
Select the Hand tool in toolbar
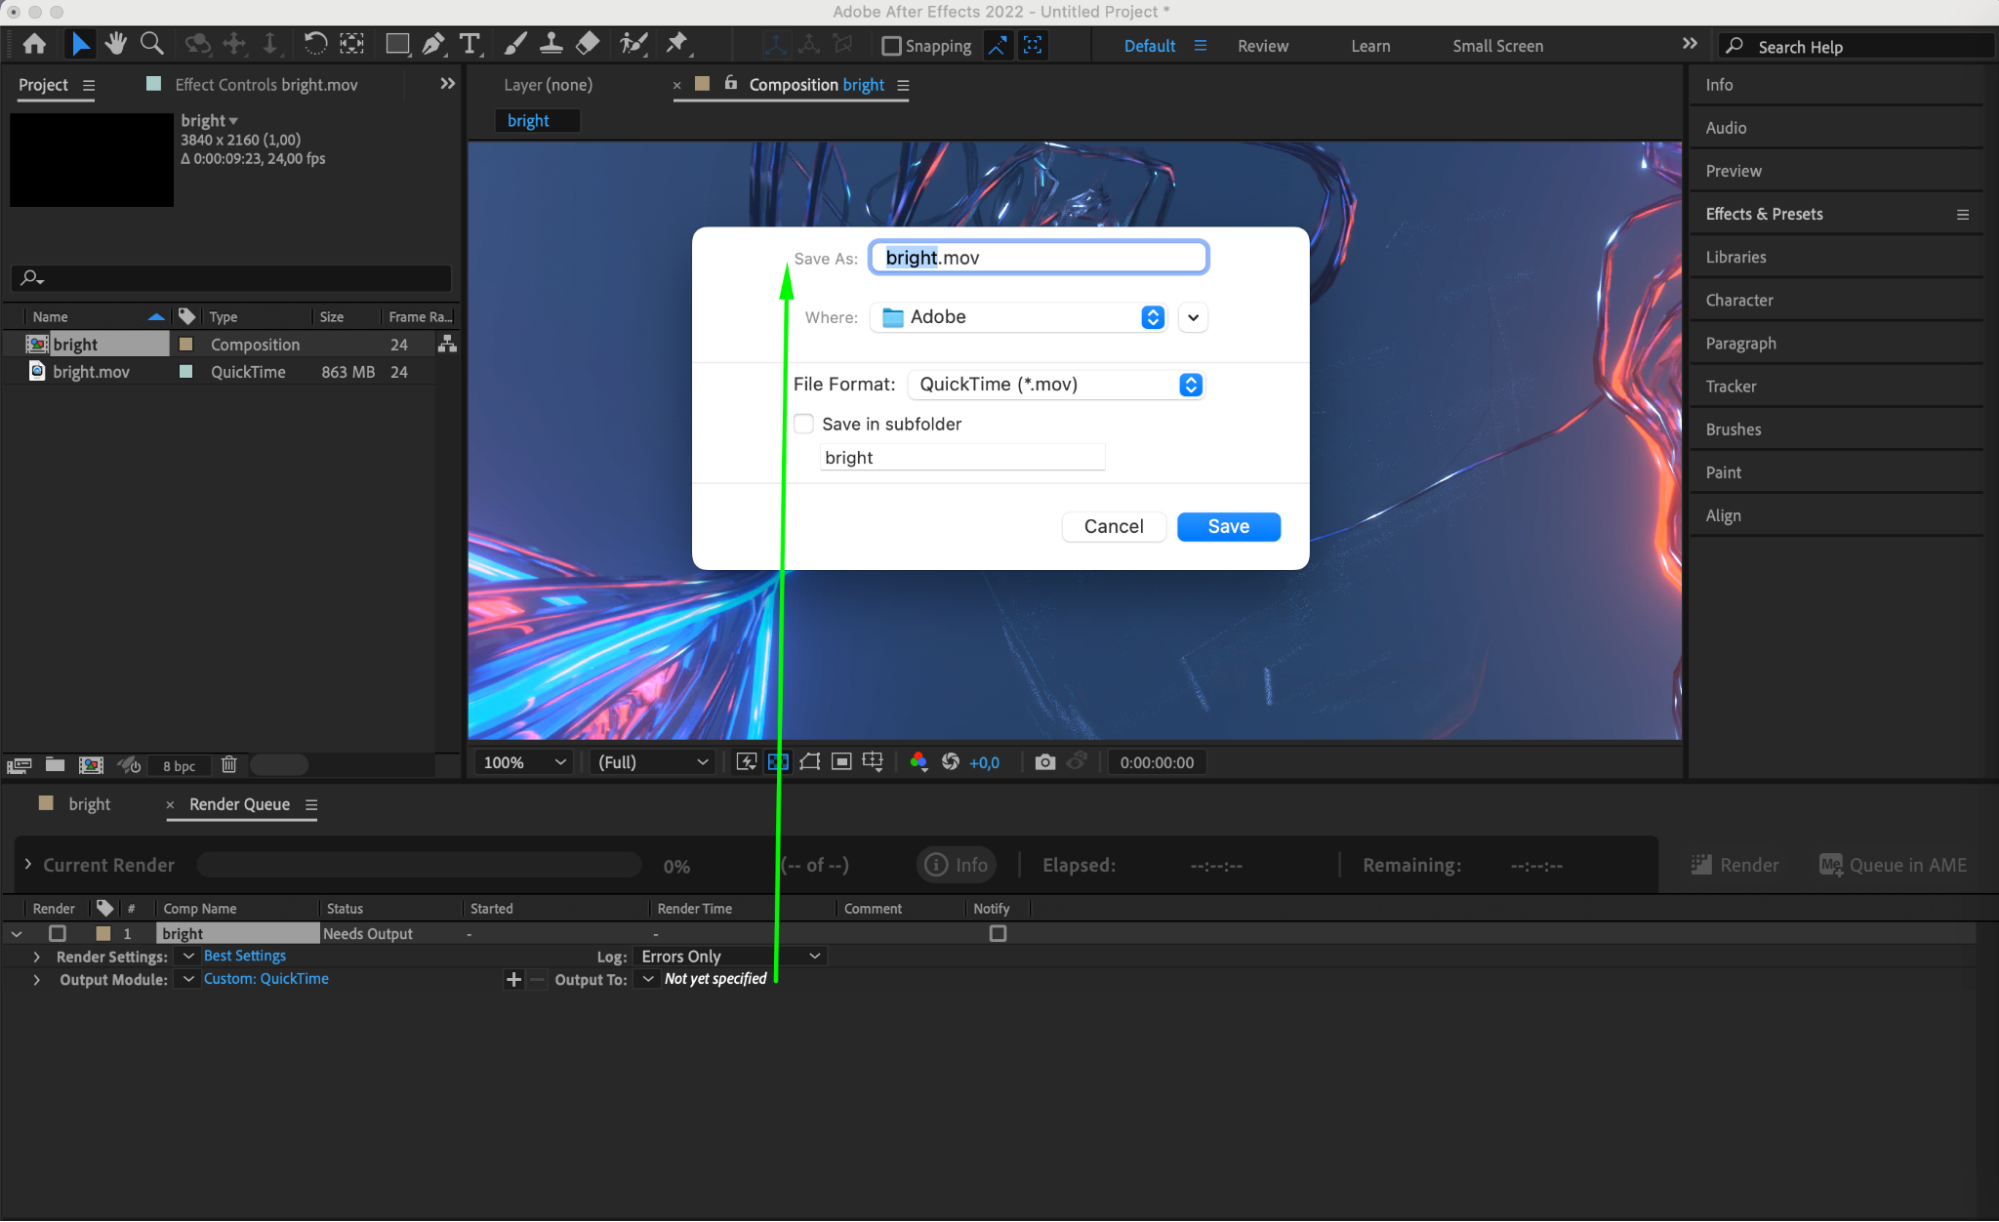(x=116, y=44)
